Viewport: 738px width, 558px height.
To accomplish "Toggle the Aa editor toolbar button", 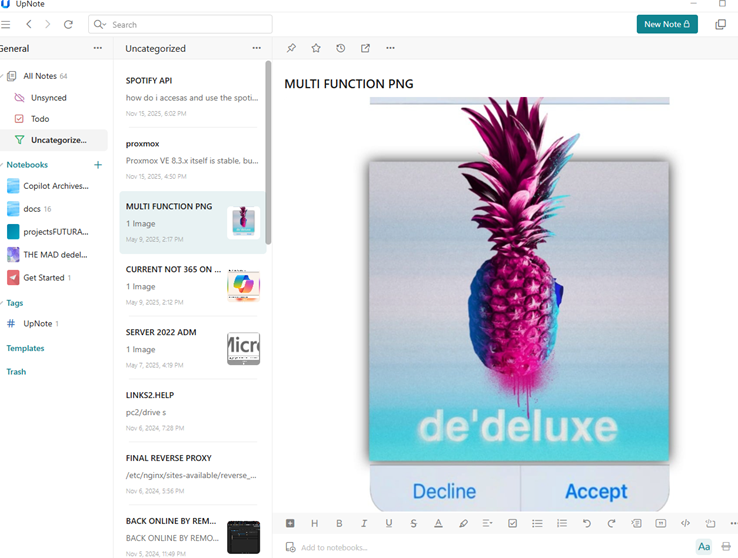I will [703, 547].
